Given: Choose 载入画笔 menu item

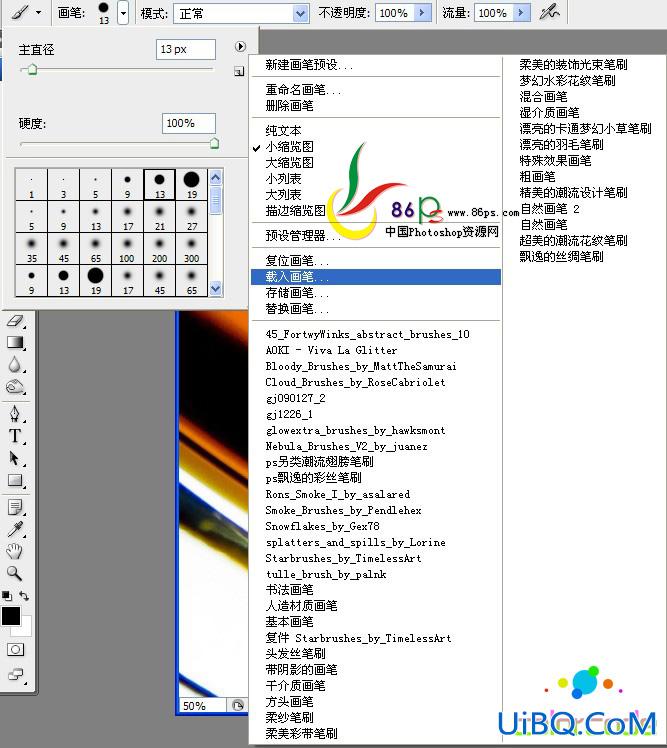Looking at the screenshot, I should [375, 277].
